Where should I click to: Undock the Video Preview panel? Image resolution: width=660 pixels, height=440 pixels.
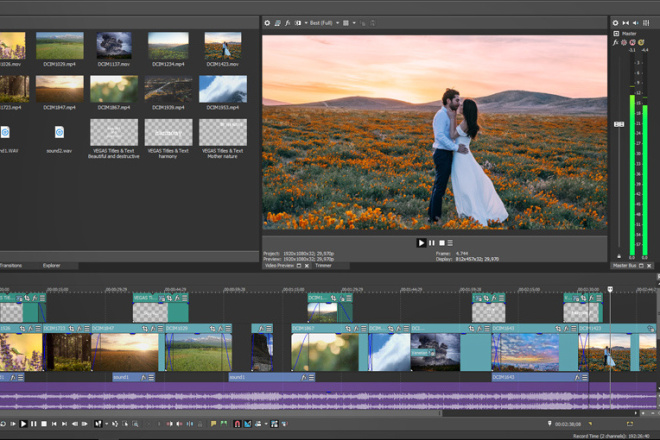(x=299, y=266)
